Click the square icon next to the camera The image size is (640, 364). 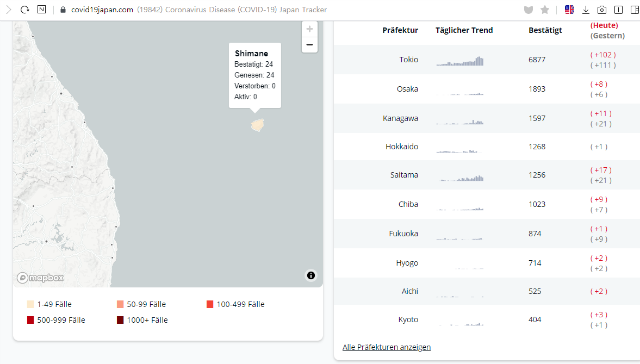click(x=618, y=9)
